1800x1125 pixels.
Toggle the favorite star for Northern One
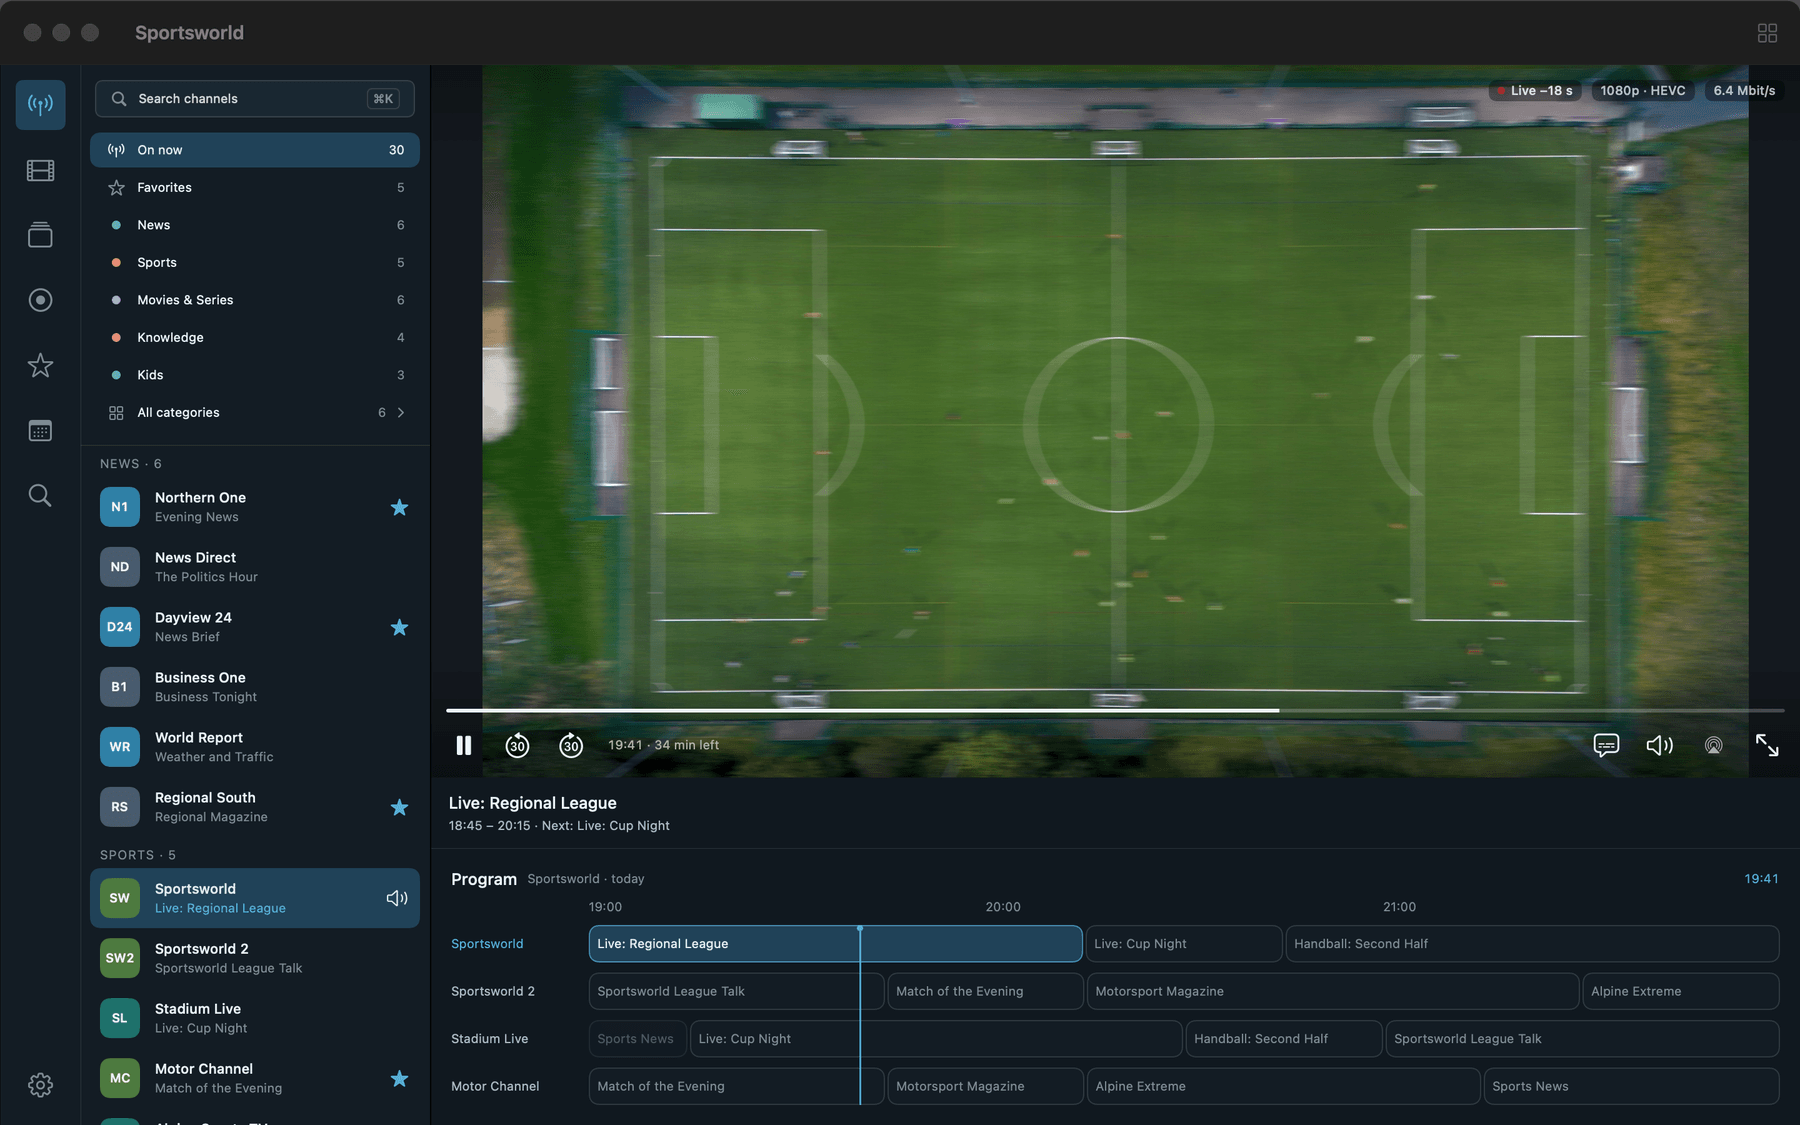tap(399, 507)
